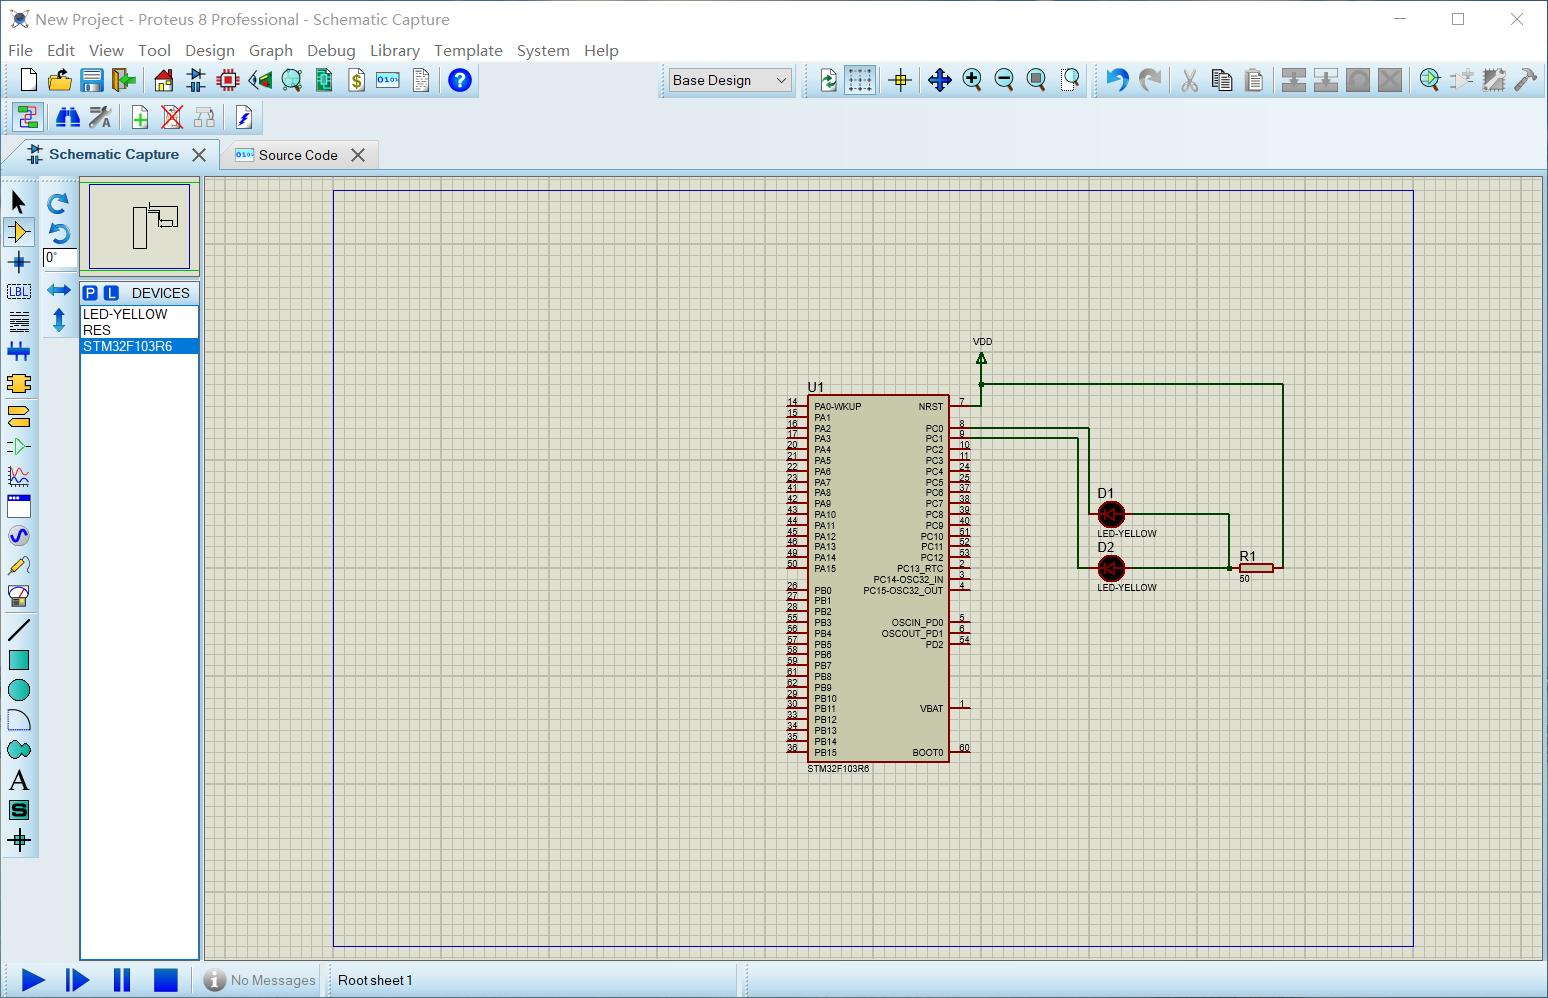This screenshot has width=1548, height=998.
Task: Select the D1 yellow LED on schematic
Action: click(1111, 514)
